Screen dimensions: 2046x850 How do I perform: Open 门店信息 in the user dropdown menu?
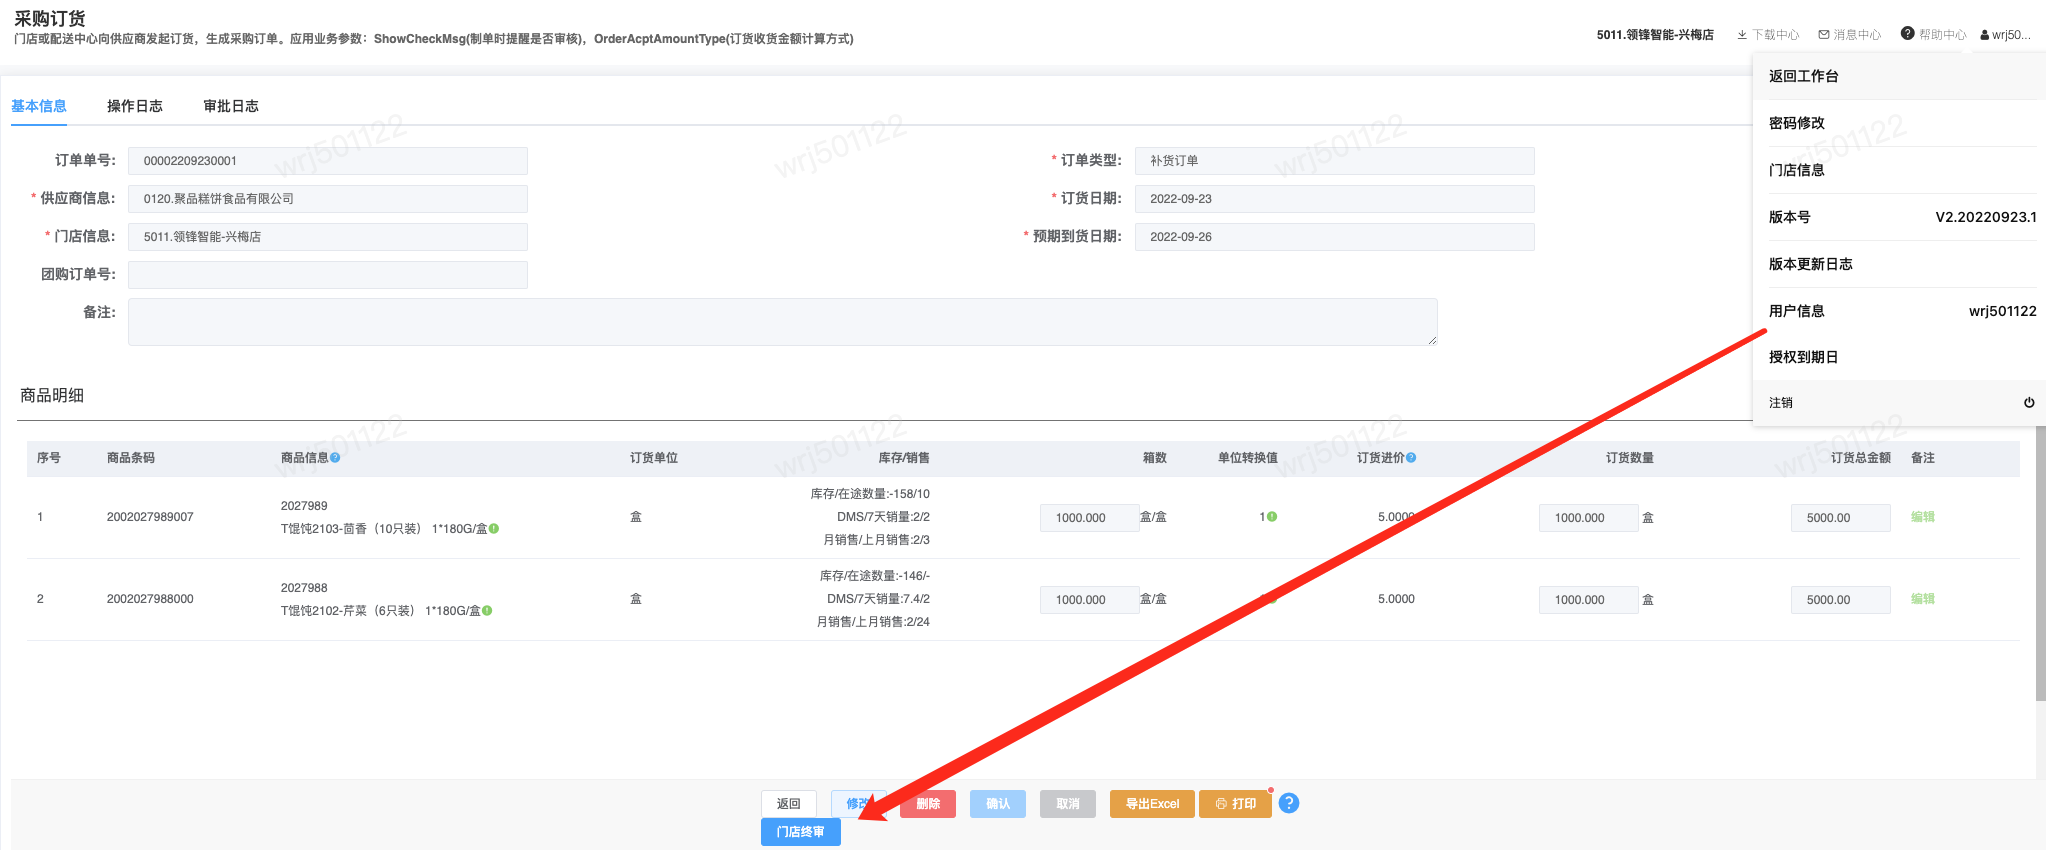click(1899, 170)
